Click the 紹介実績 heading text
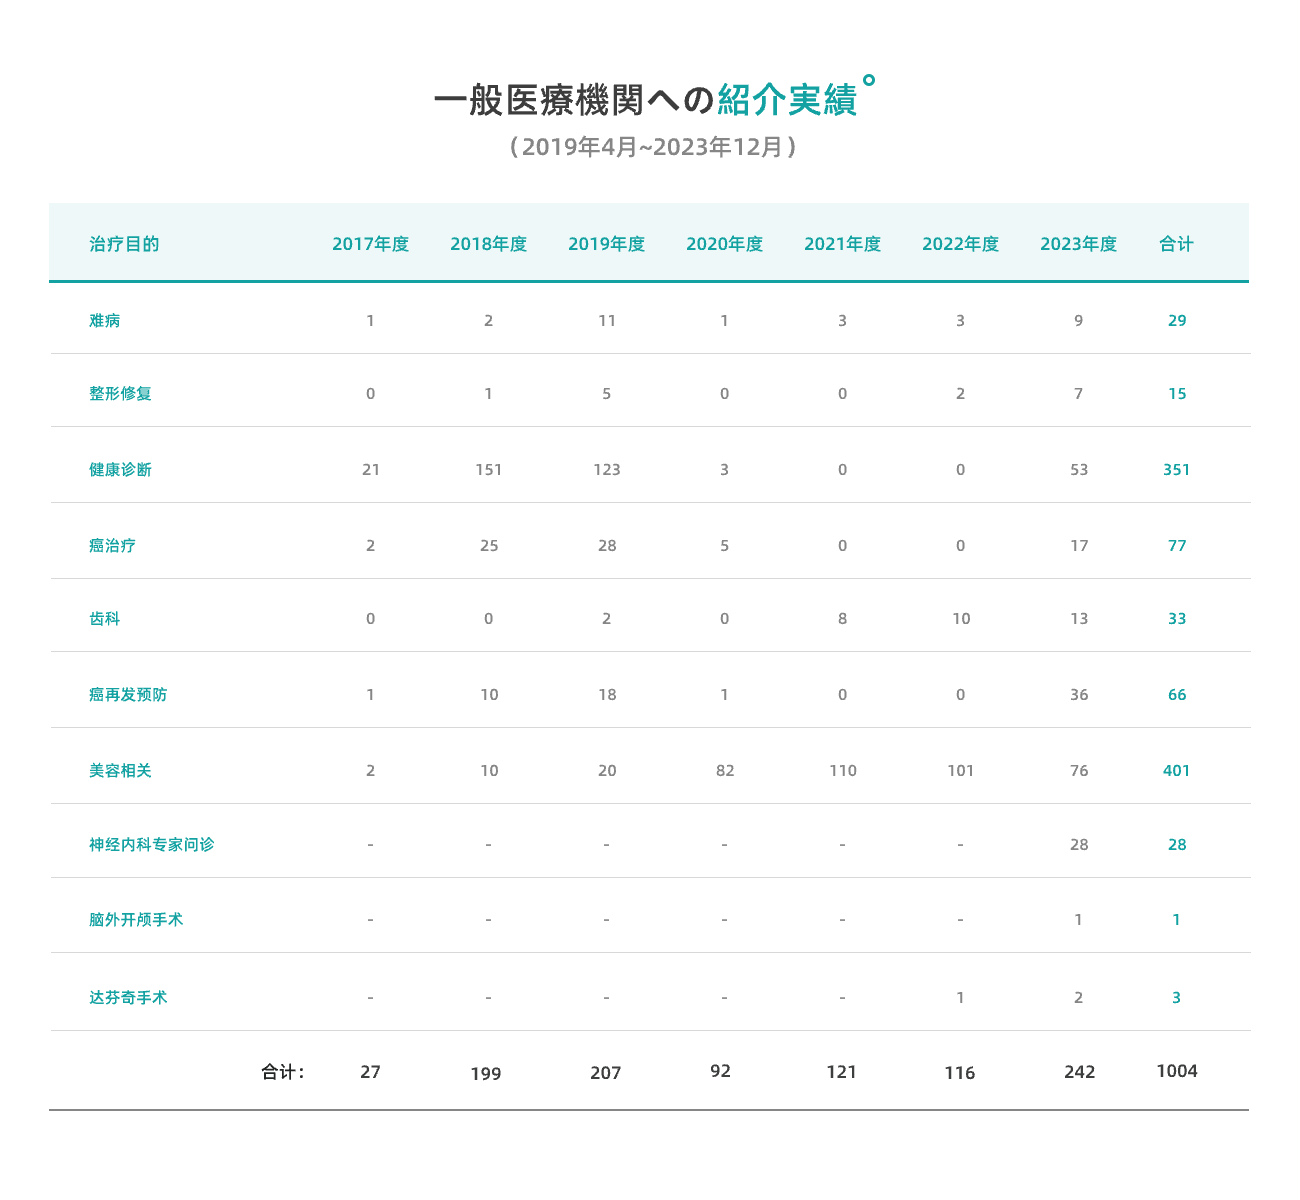The image size is (1300, 1200). point(787,100)
